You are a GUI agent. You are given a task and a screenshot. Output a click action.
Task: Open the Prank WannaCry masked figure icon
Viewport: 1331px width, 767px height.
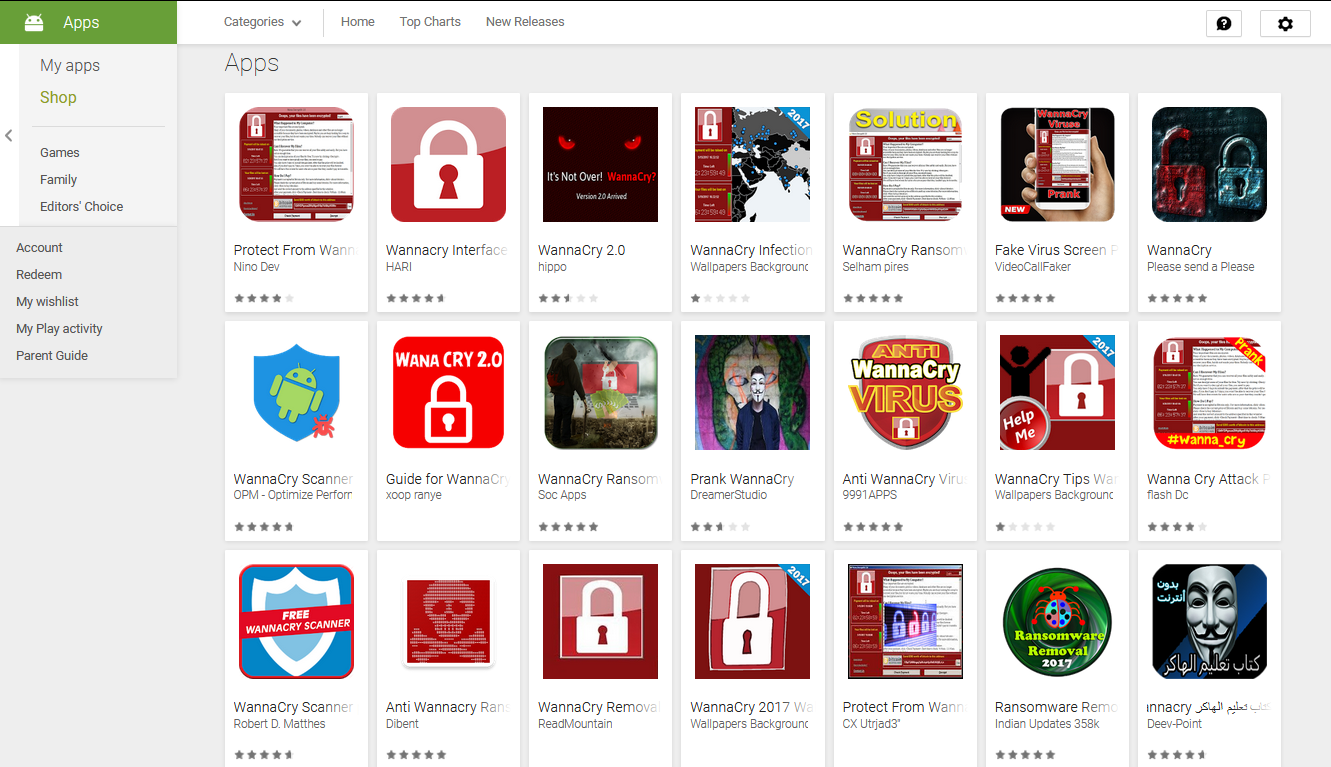[752, 393]
